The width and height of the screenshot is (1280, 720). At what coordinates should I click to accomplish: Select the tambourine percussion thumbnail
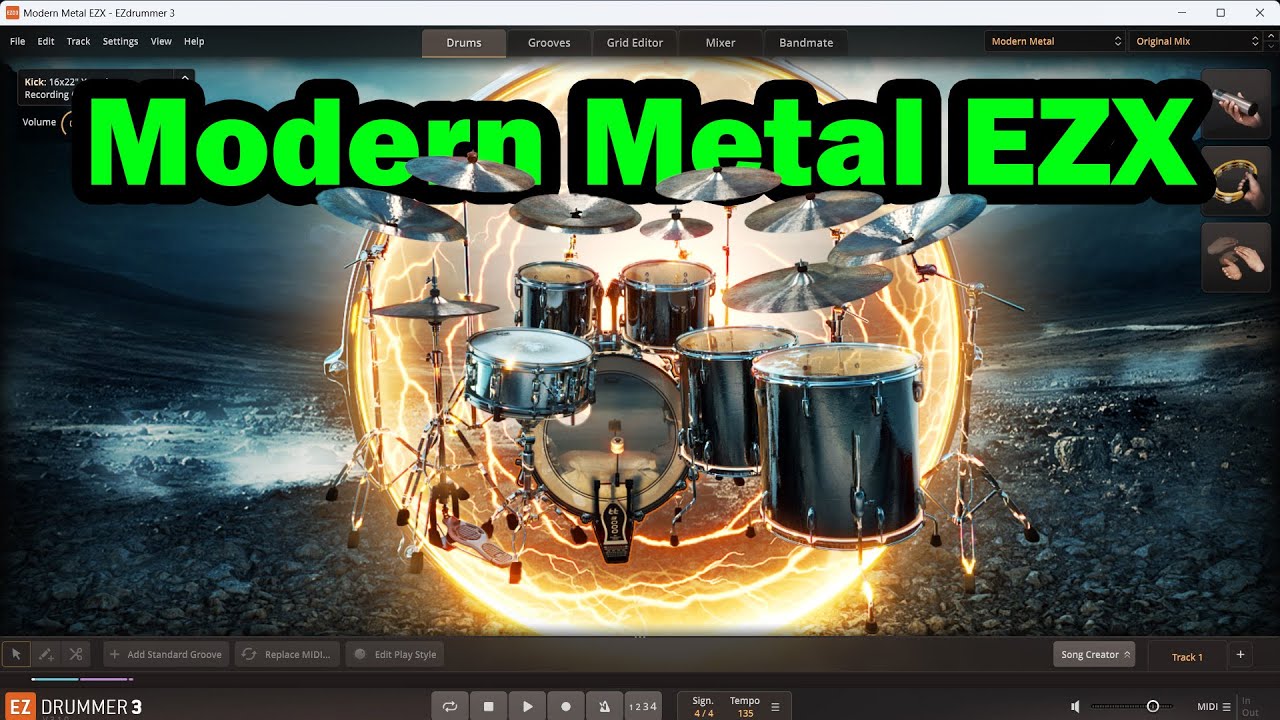point(1235,181)
